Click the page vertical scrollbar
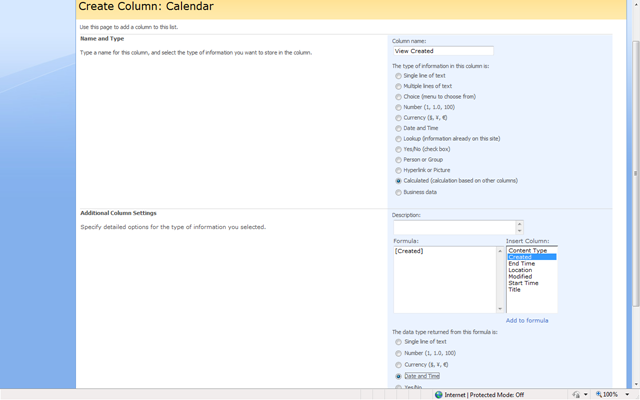 pyautogui.click(x=636, y=173)
